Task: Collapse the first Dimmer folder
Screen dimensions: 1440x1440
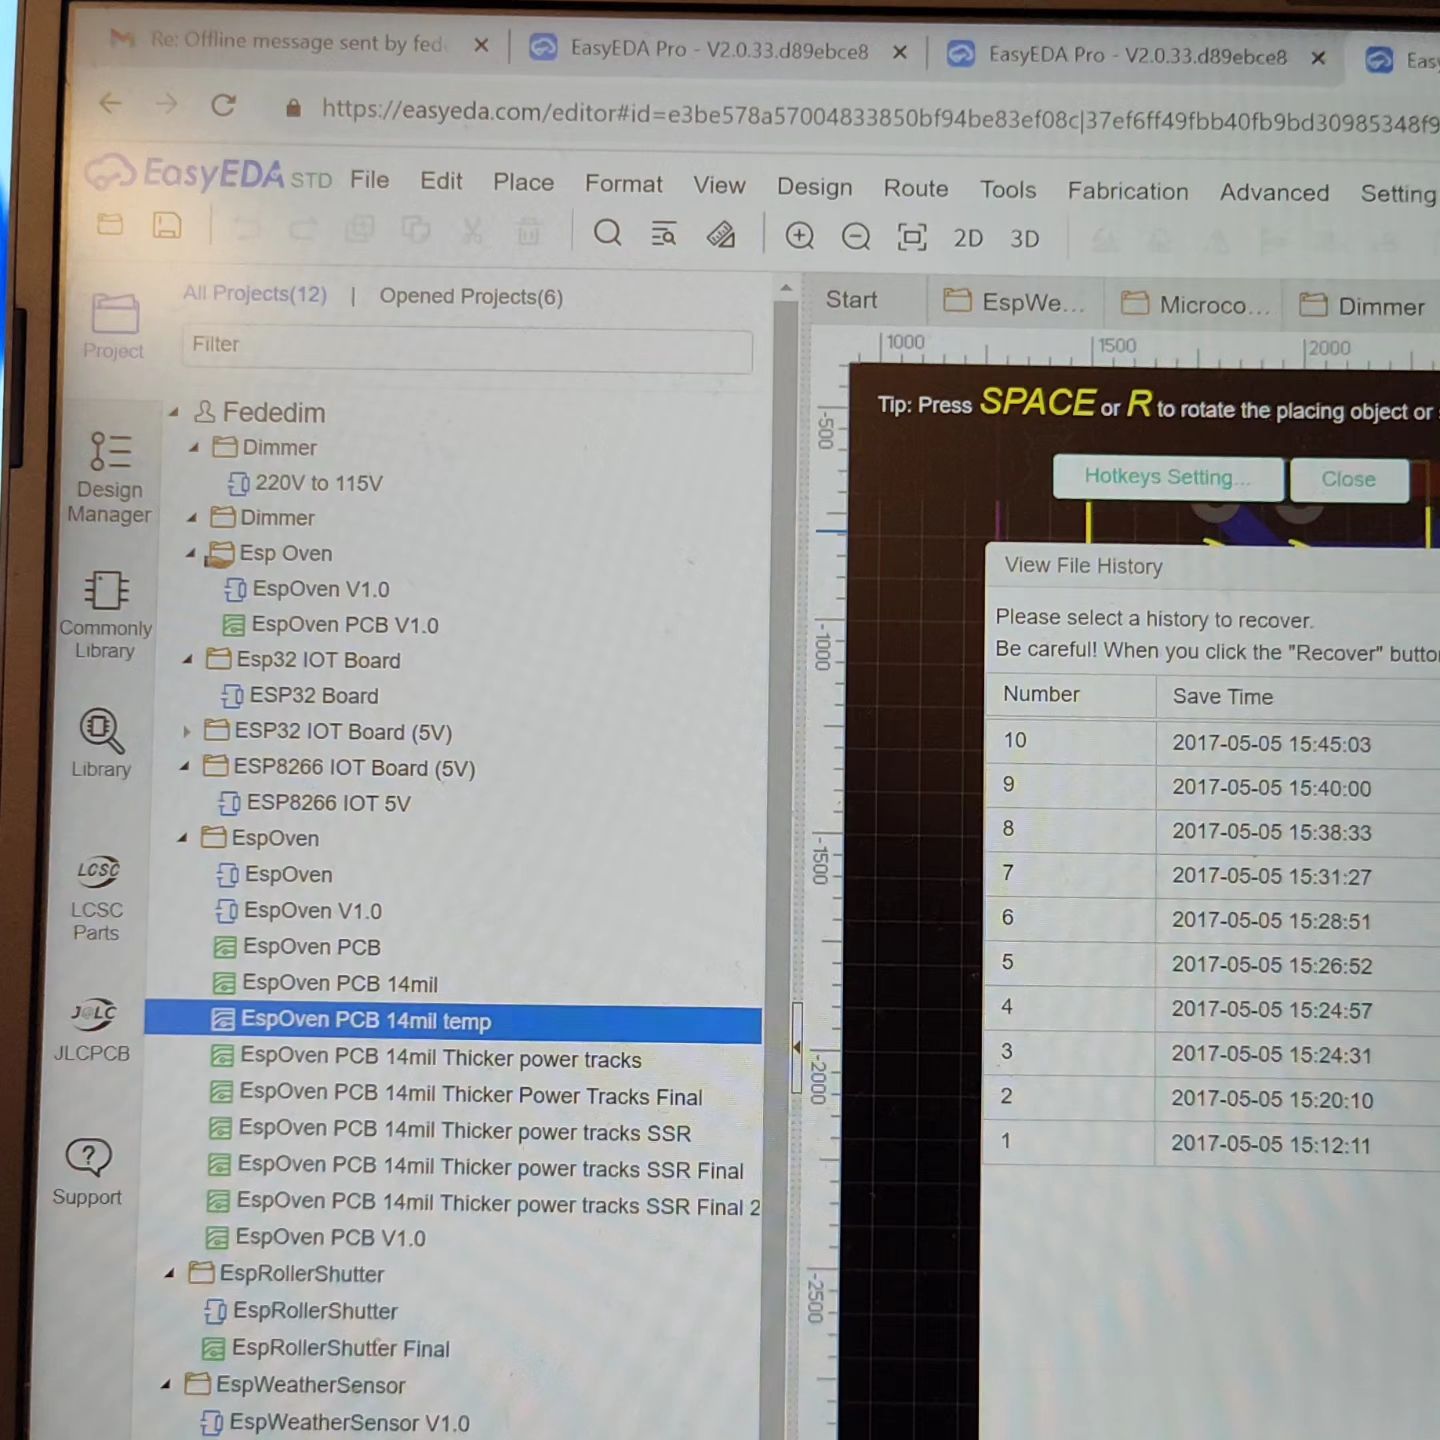Action: click(x=195, y=447)
